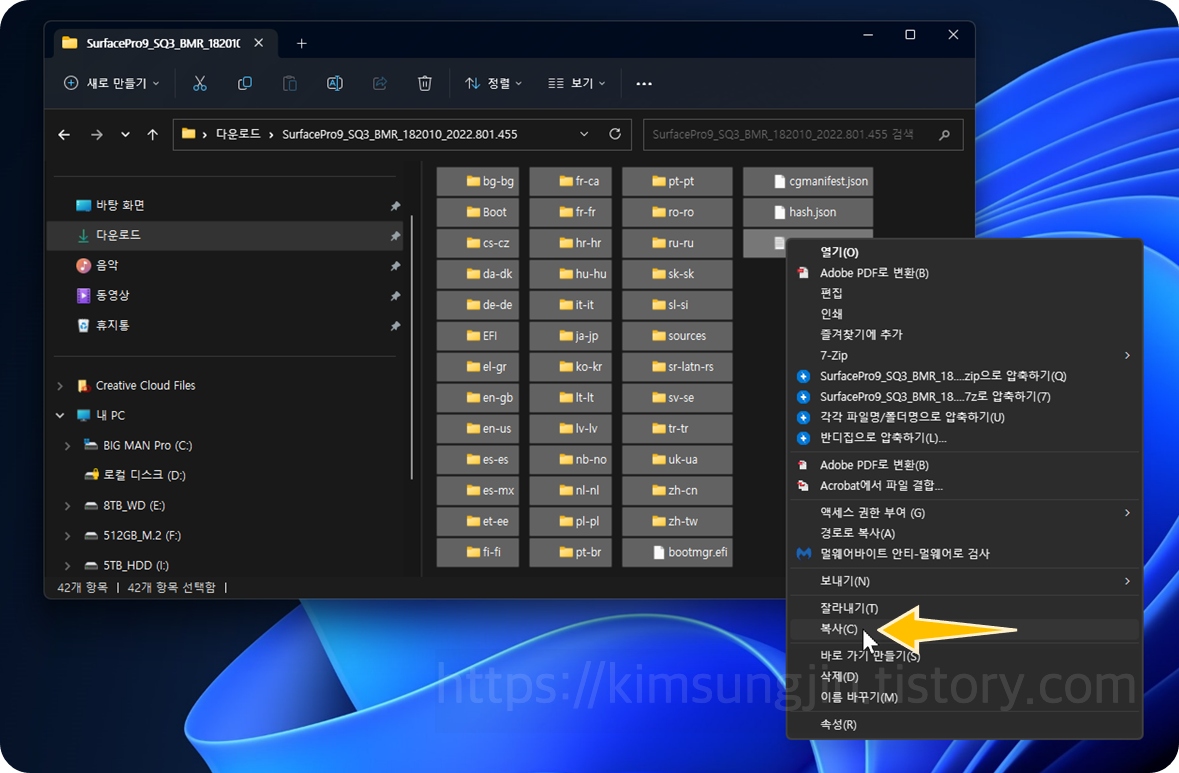Choose Acrobat에서 파일 결합 entry

[964, 486]
